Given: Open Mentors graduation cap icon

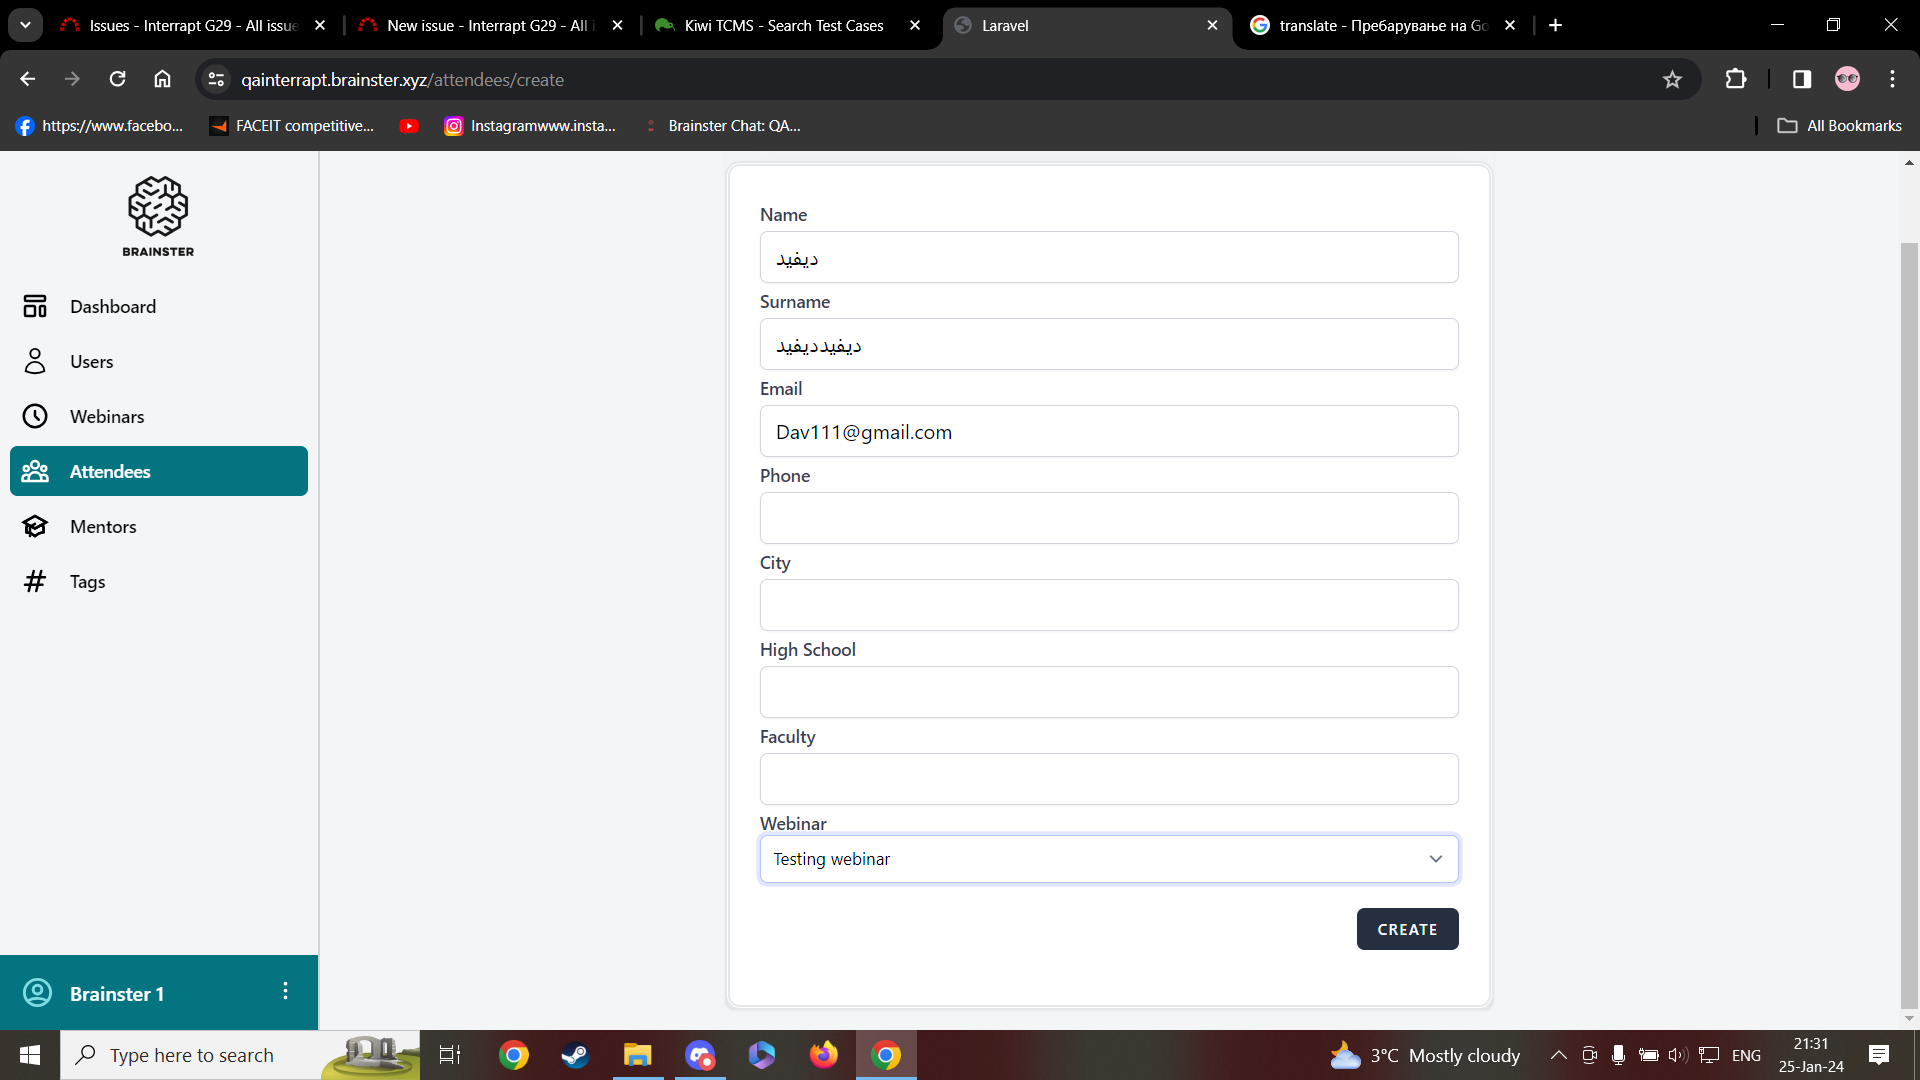Looking at the screenshot, I should click(x=35, y=527).
